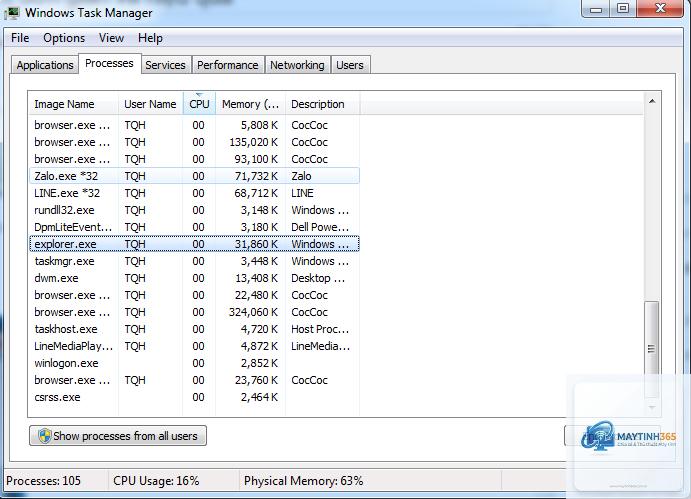Sort by Memory column header
691x499 pixels.
click(250, 104)
